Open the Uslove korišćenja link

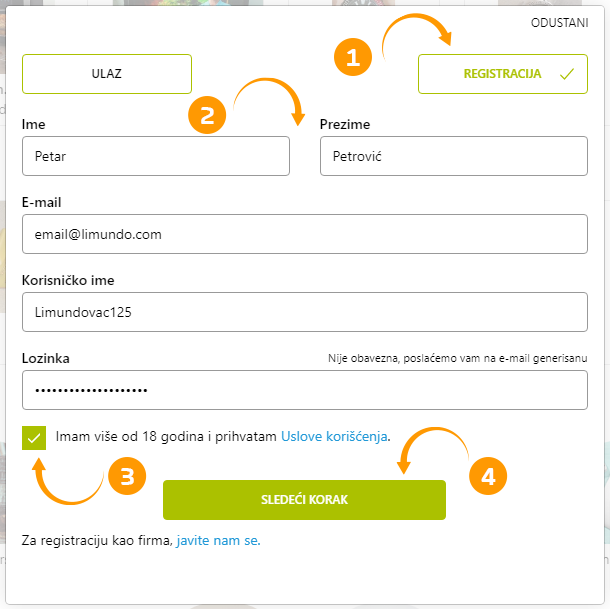[334, 437]
